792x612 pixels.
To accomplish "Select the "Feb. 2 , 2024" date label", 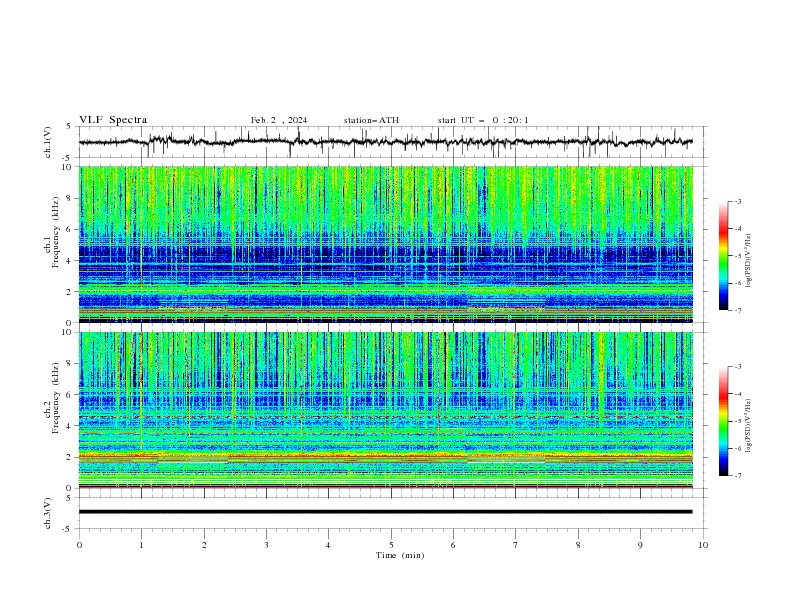I will pos(279,120).
